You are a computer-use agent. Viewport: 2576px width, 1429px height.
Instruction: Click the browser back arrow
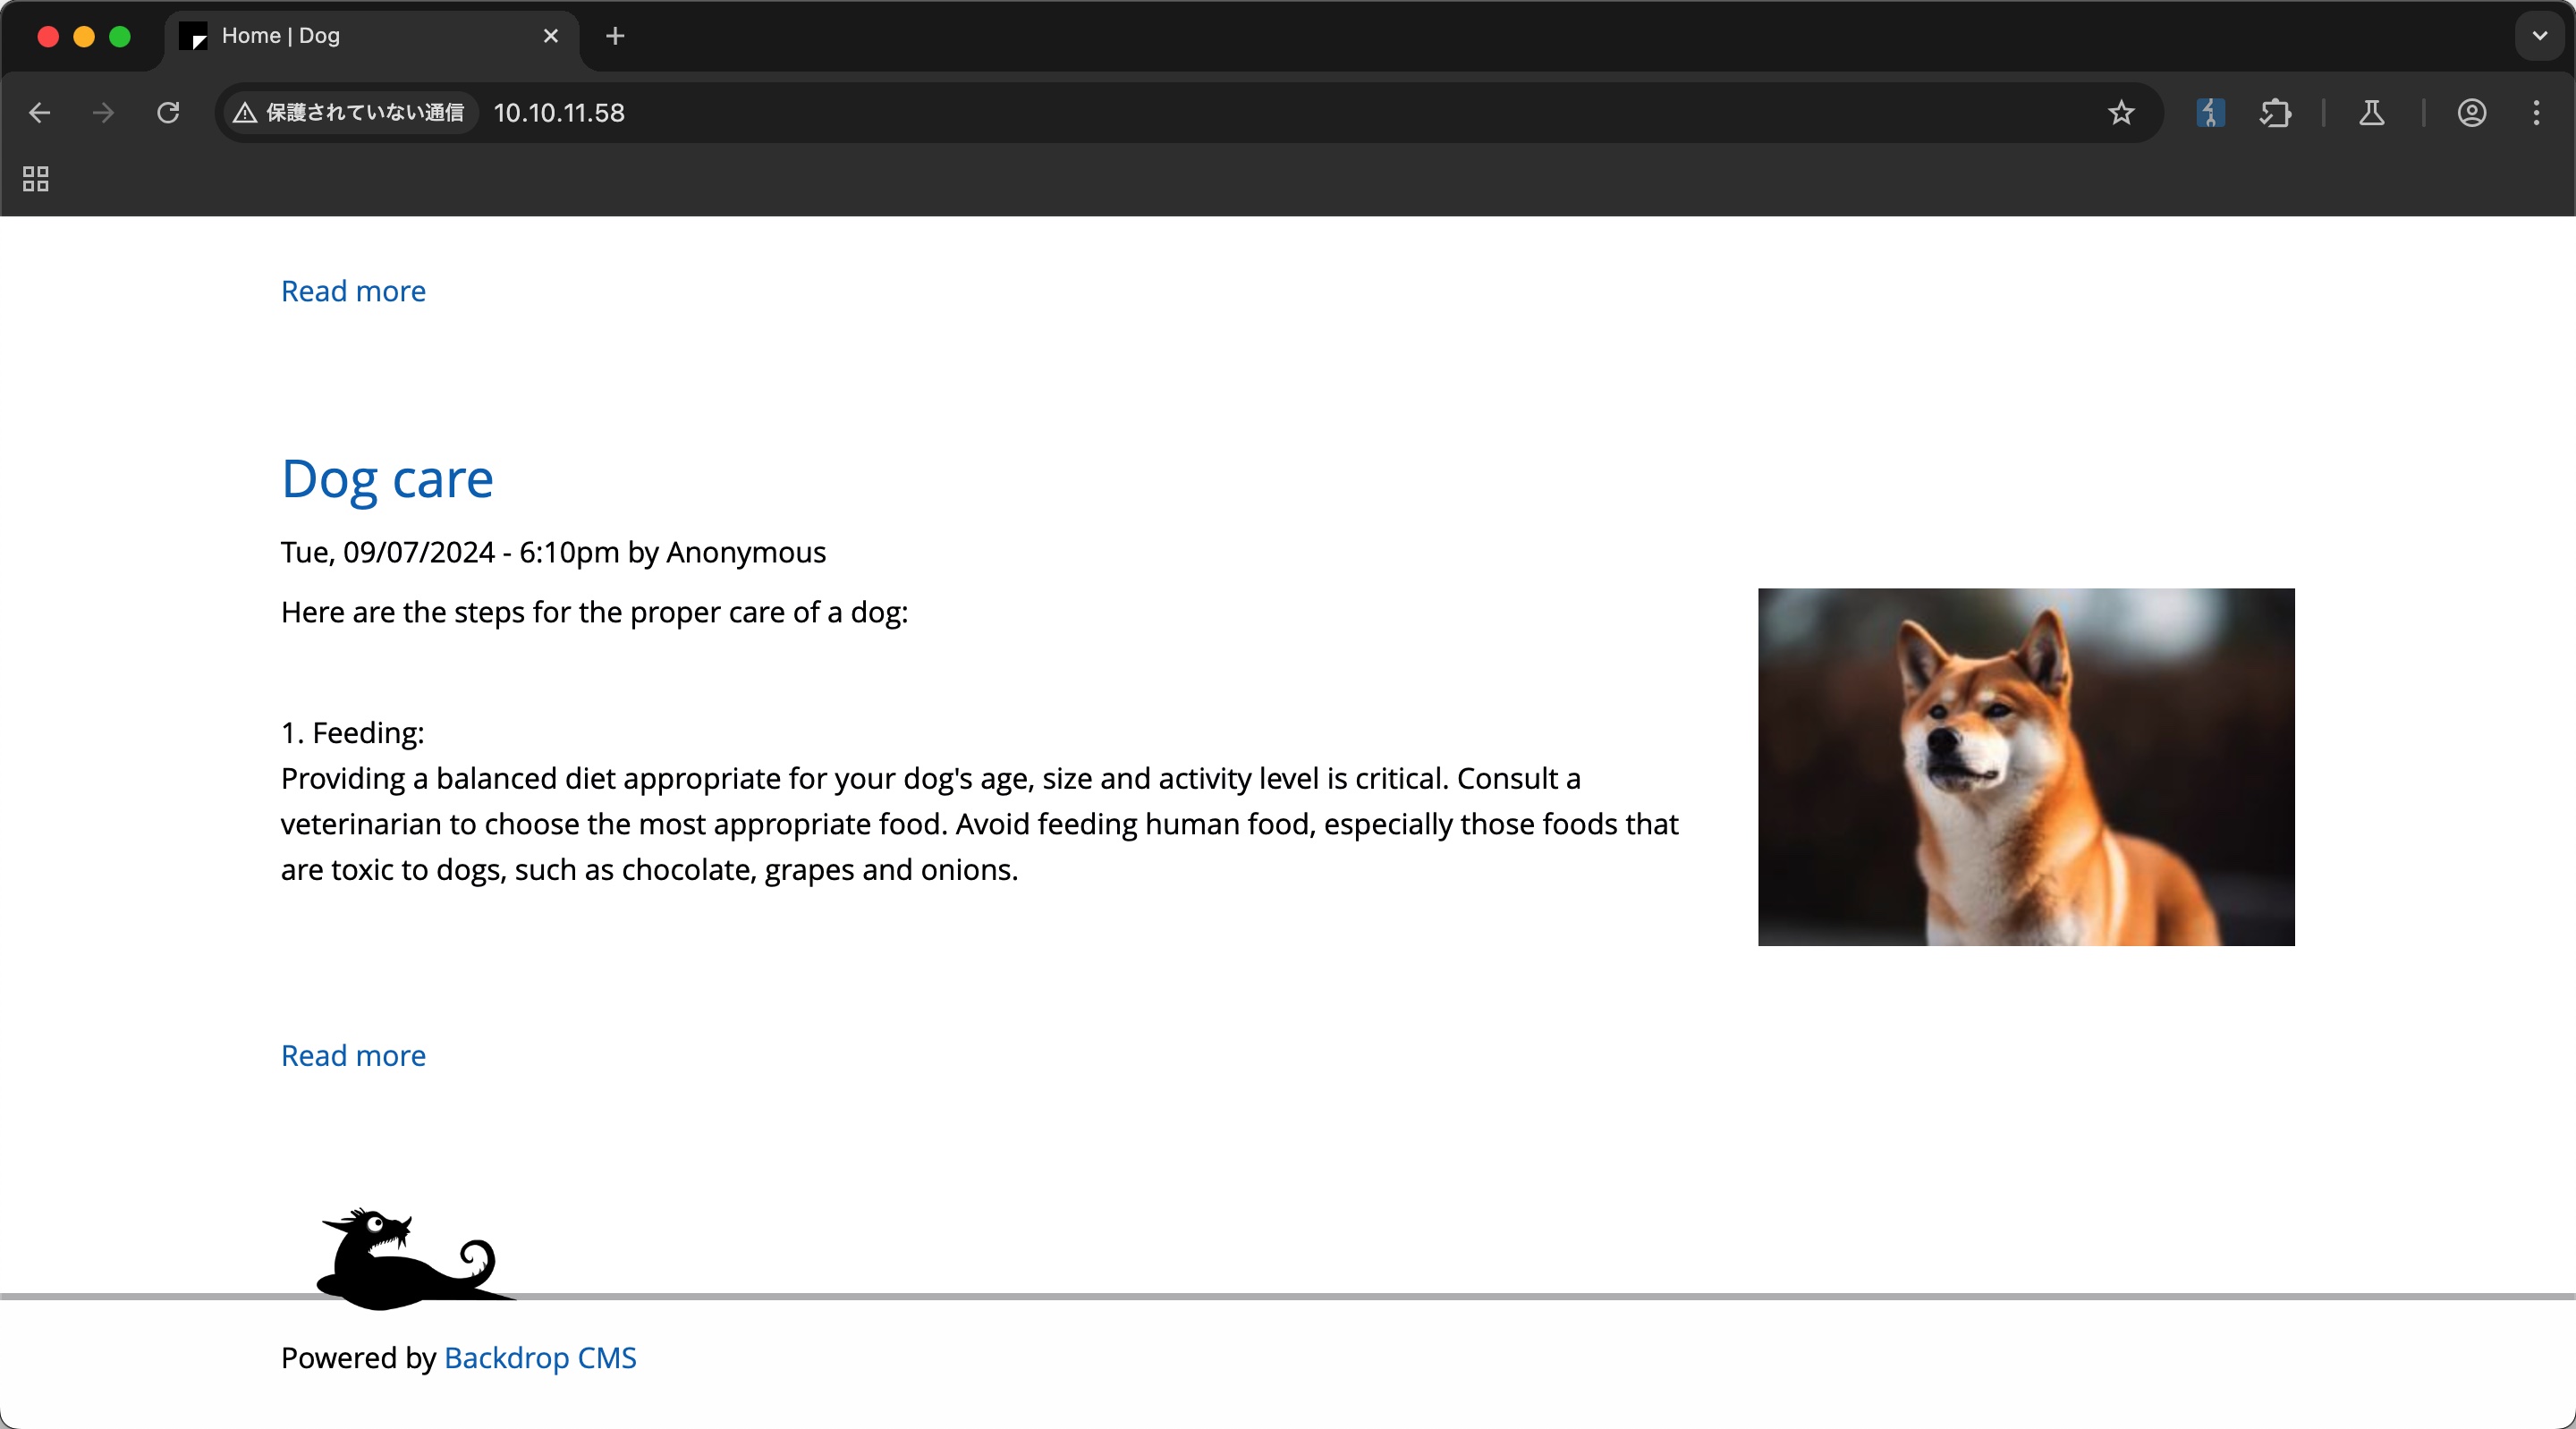click(40, 113)
